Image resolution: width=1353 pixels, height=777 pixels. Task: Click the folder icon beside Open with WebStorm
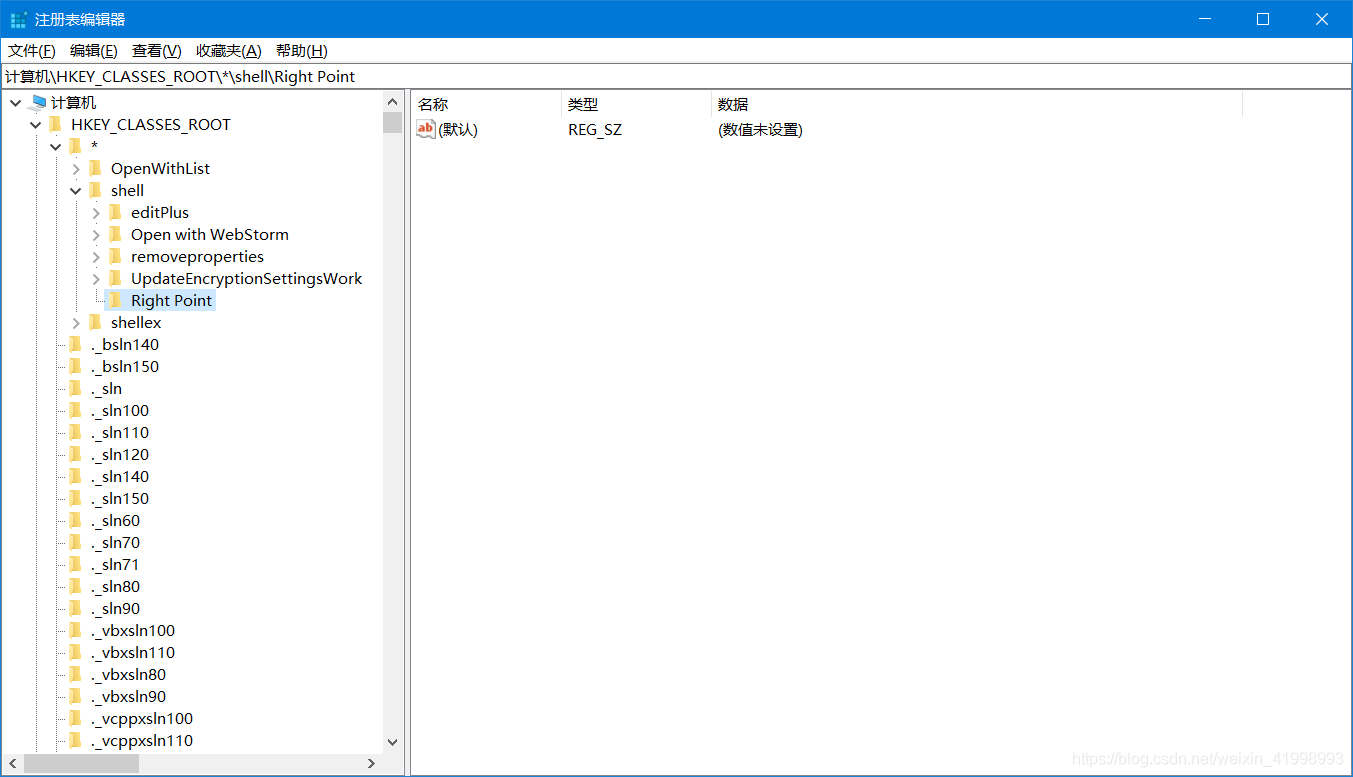tap(115, 234)
